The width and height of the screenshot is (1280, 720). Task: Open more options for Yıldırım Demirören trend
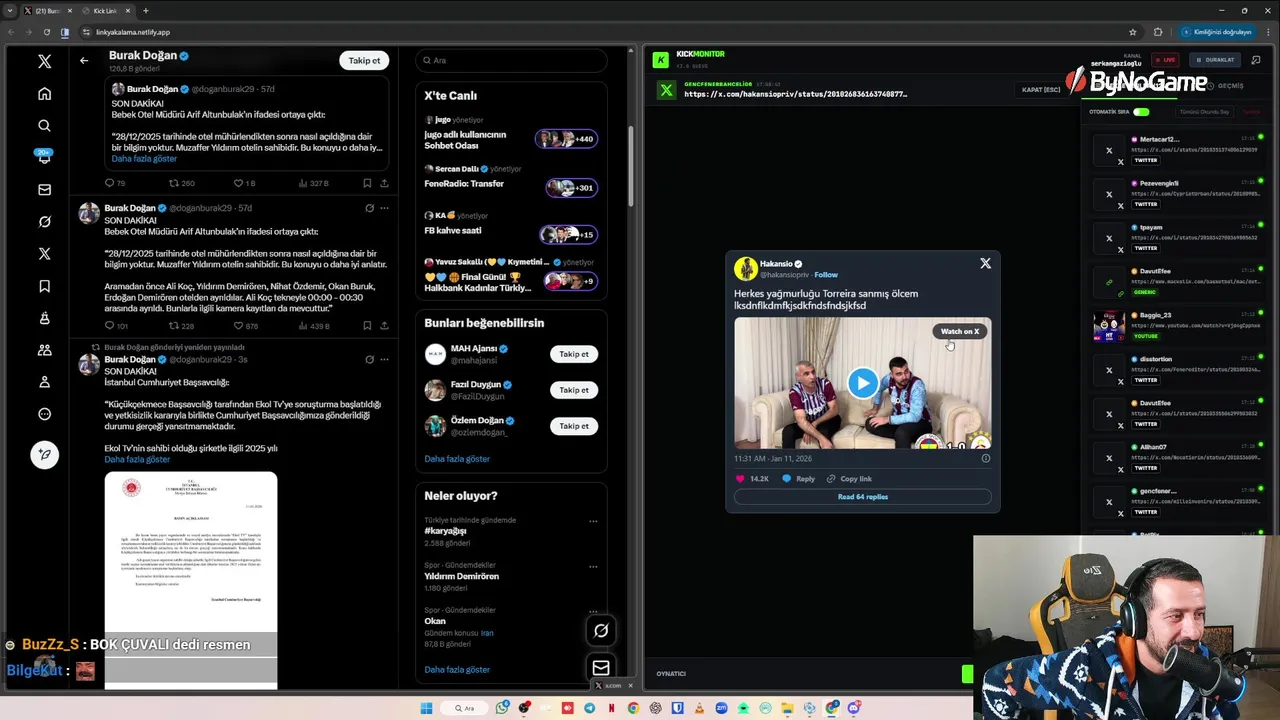tap(593, 567)
